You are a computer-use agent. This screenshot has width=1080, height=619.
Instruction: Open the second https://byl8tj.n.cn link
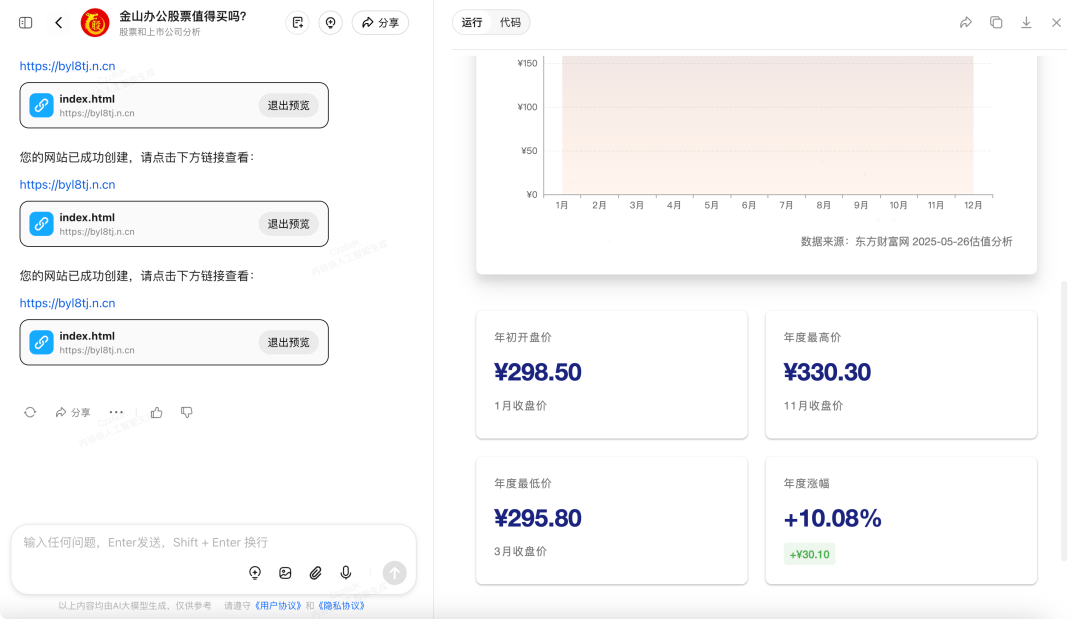[x=68, y=185]
